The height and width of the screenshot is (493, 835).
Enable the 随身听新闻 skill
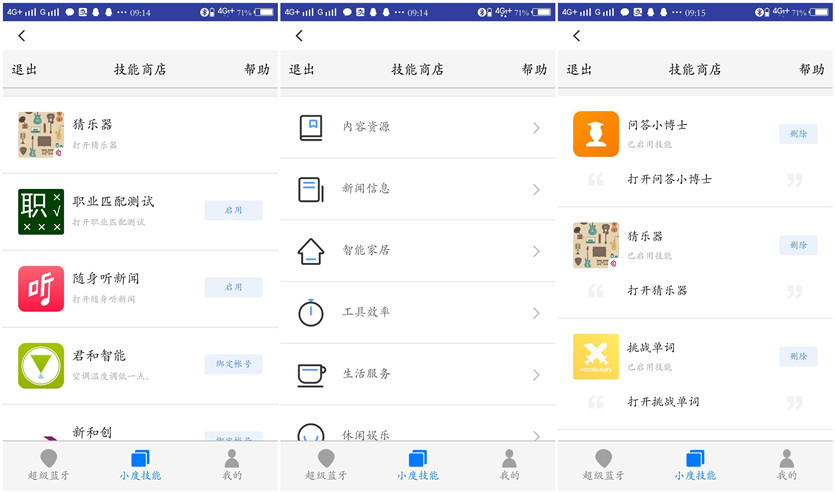tap(233, 287)
